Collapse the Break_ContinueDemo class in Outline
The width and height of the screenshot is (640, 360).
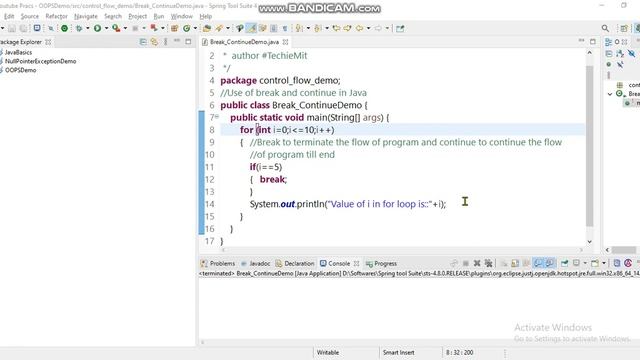coord(610,94)
